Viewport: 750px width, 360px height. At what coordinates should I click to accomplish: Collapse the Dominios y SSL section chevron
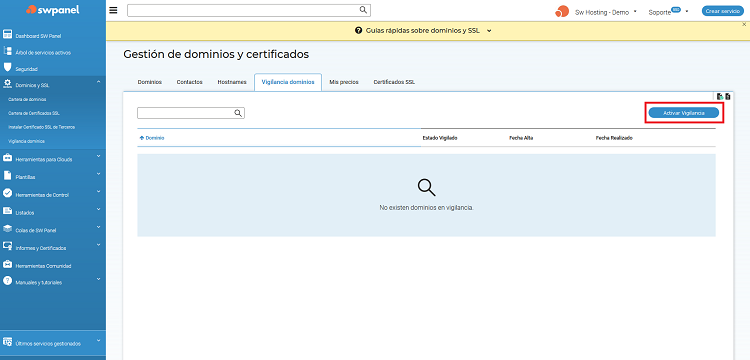(99, 82)
